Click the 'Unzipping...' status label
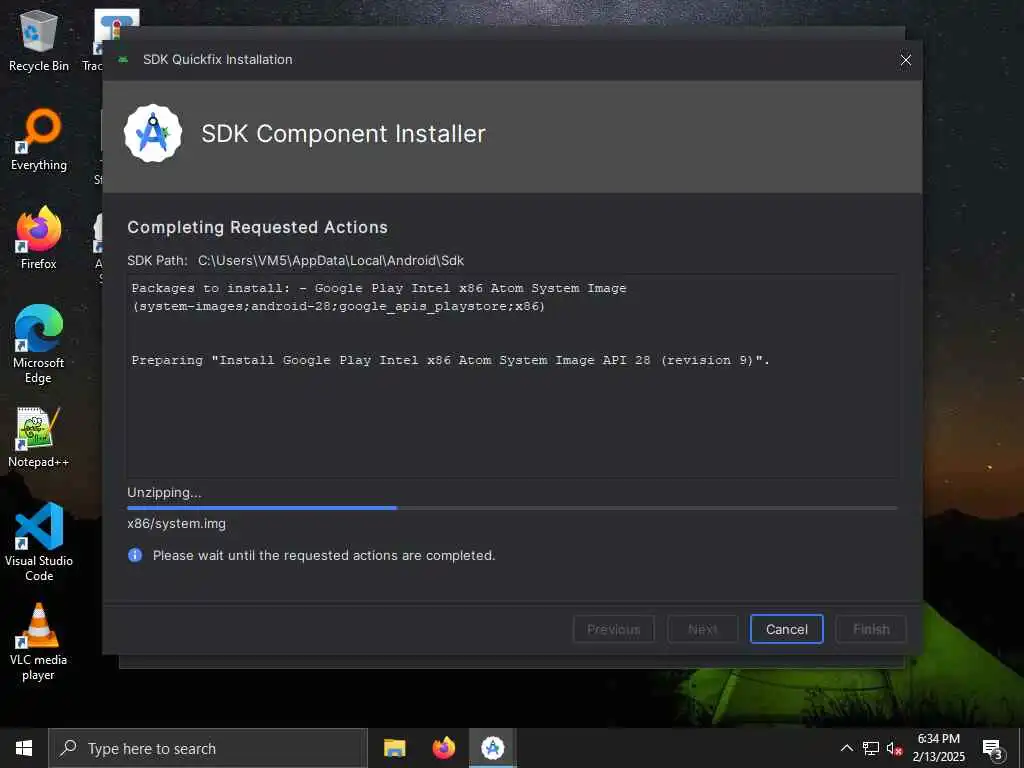 pos(165,492)
